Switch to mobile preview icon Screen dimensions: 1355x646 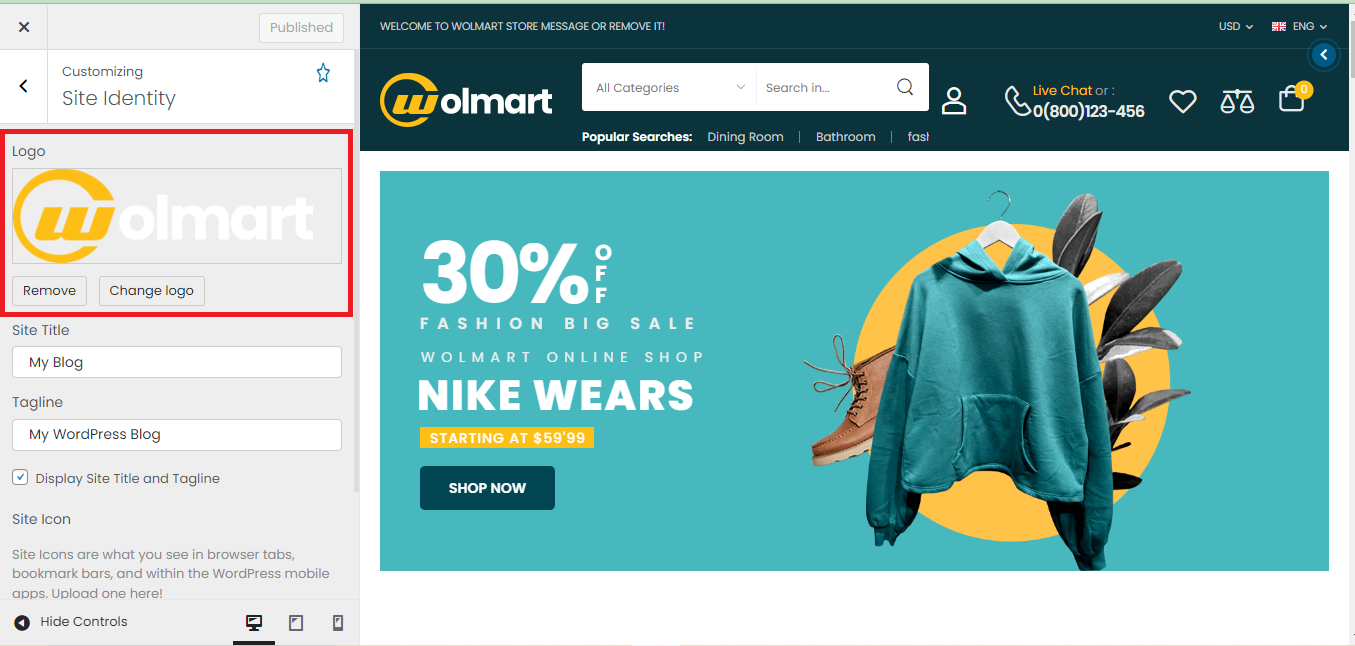pyautogui.click(x=338, y=623)
